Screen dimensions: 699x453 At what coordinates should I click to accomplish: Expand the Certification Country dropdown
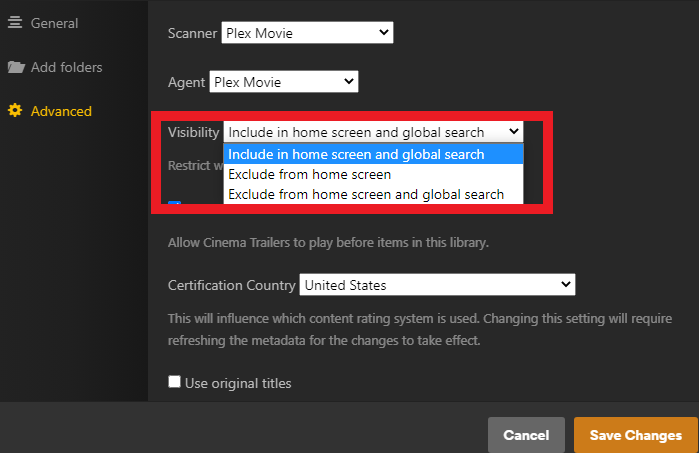437,285
